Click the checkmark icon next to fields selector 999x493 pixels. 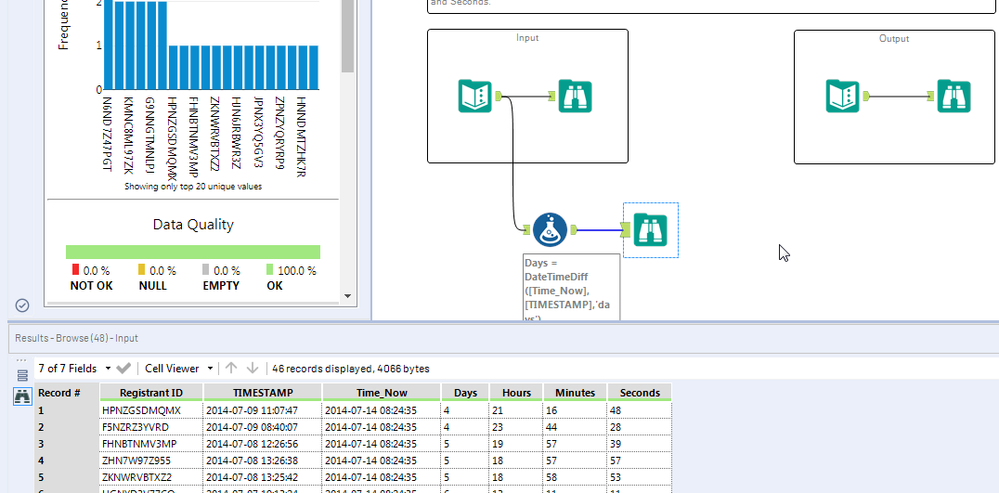click(x=124, y=369)
